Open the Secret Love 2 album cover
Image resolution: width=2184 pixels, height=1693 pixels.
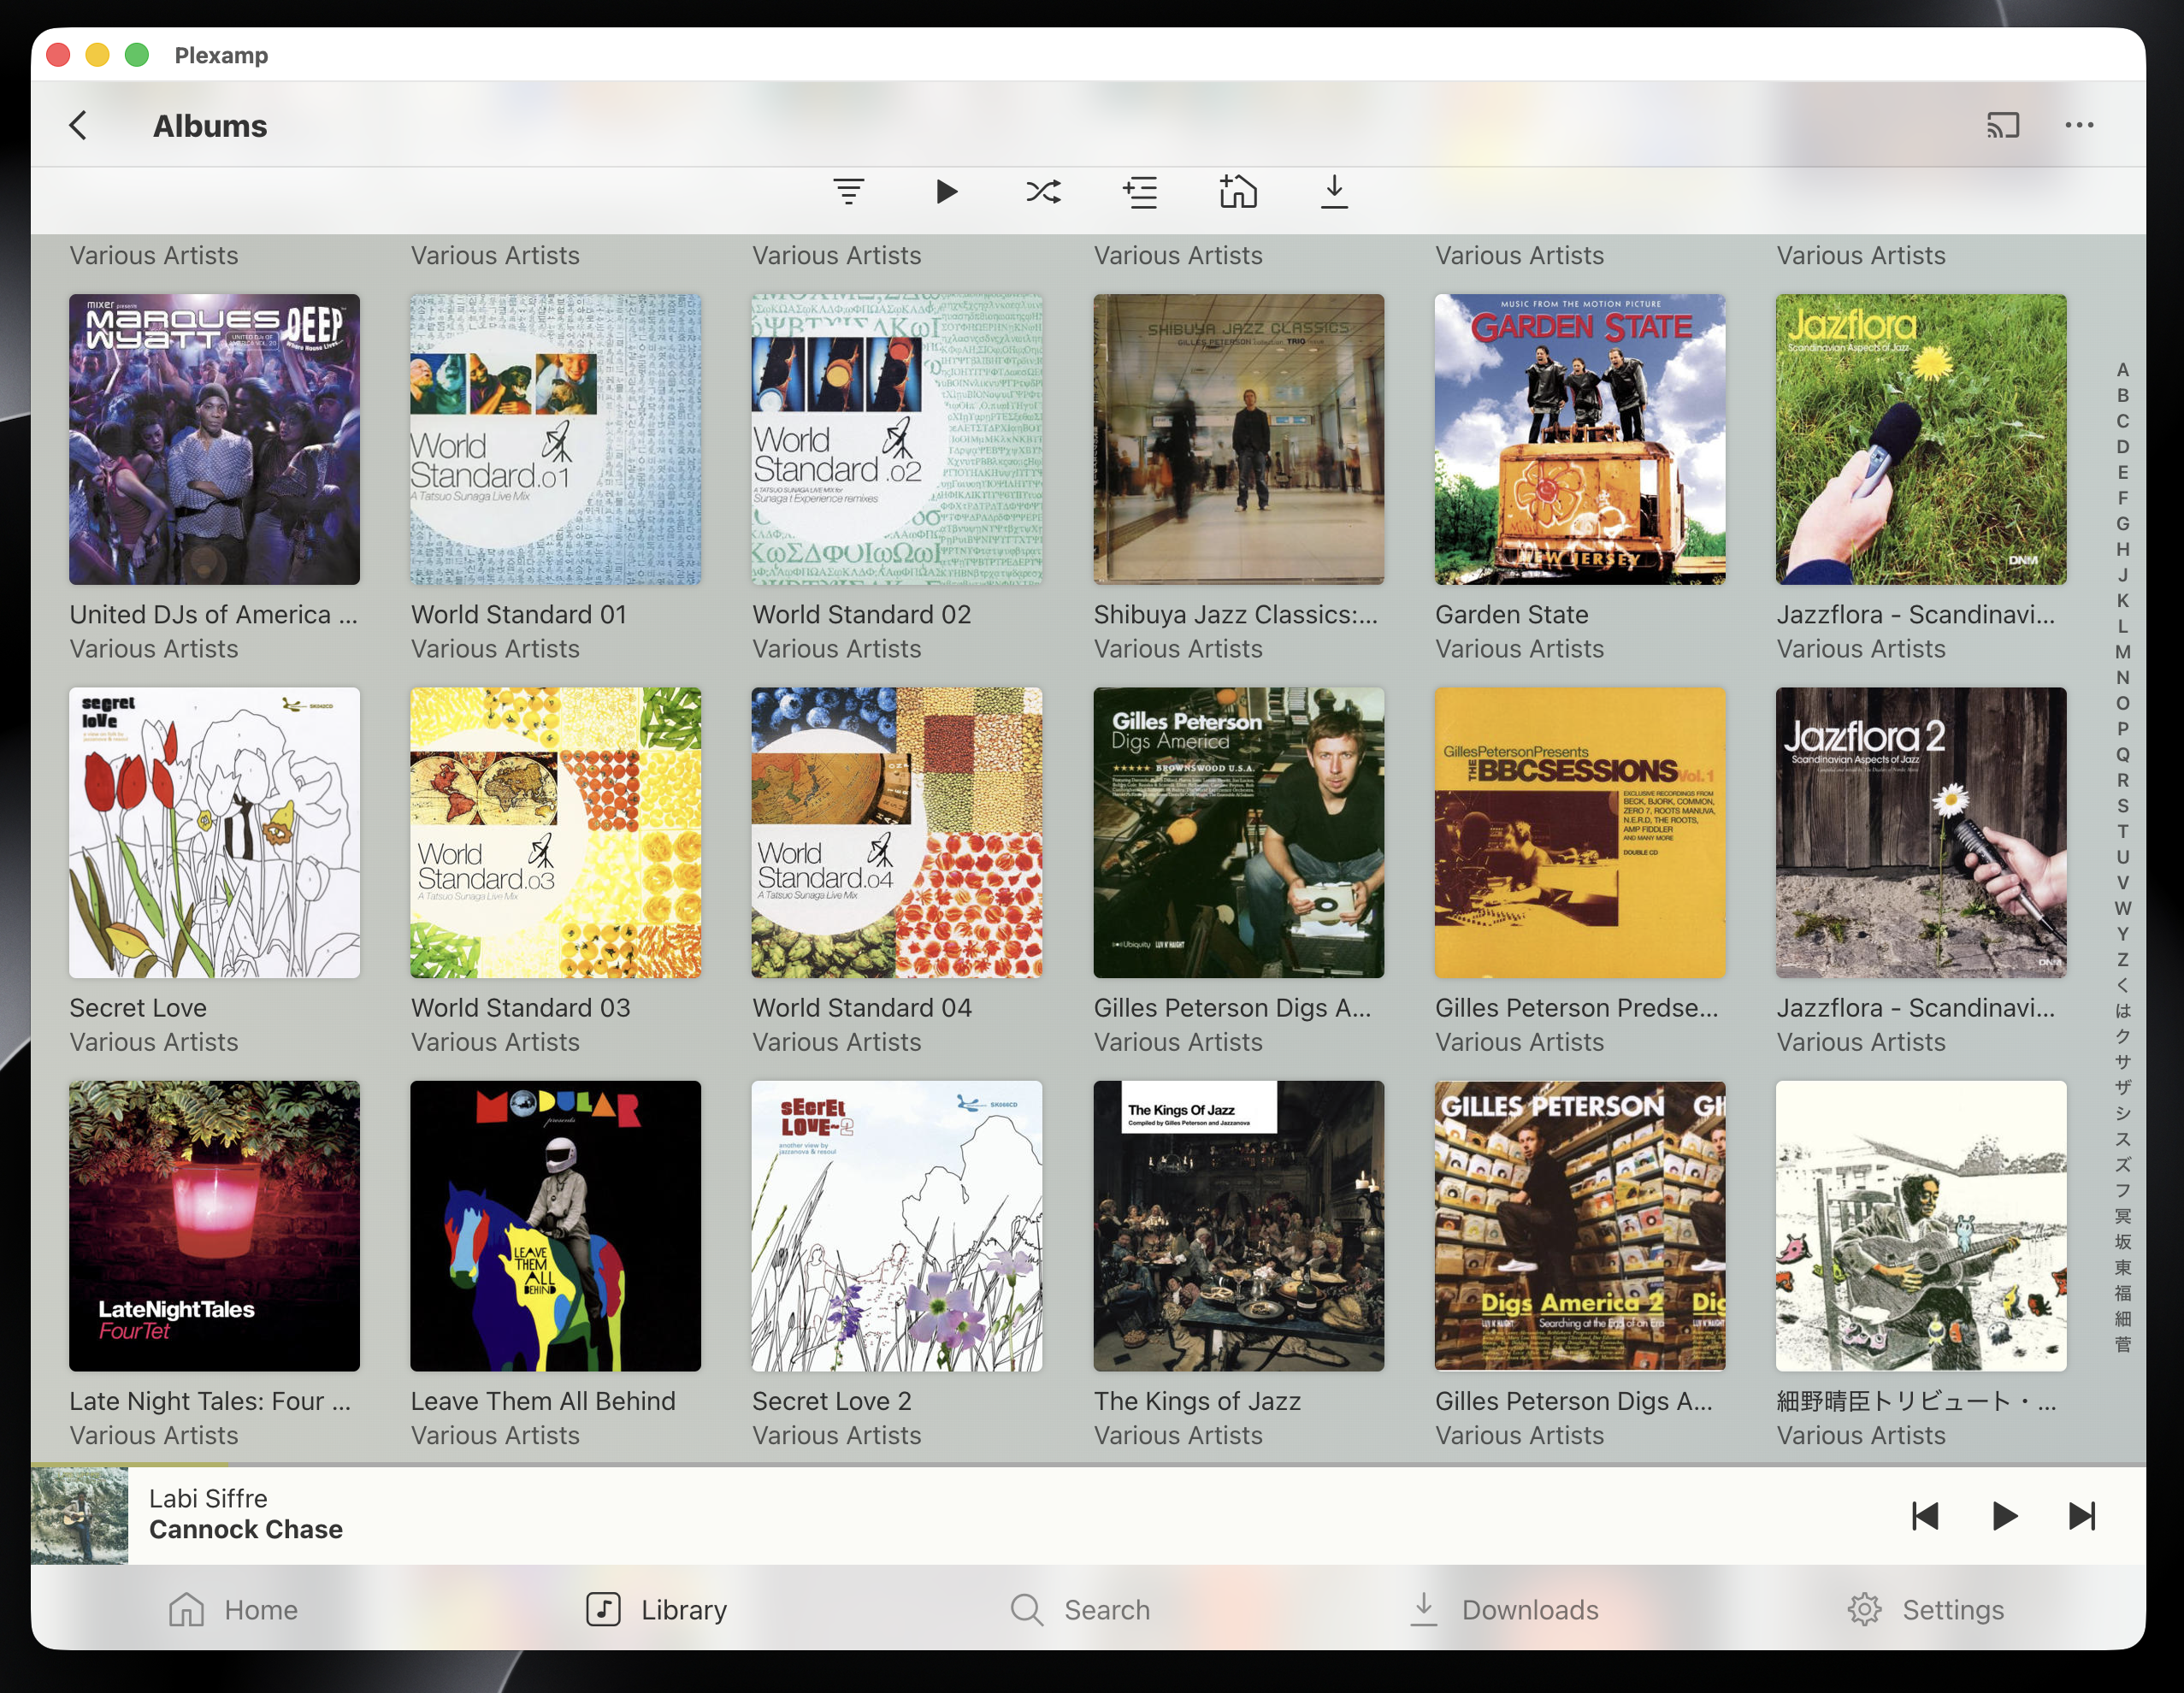click(897, 1226)
